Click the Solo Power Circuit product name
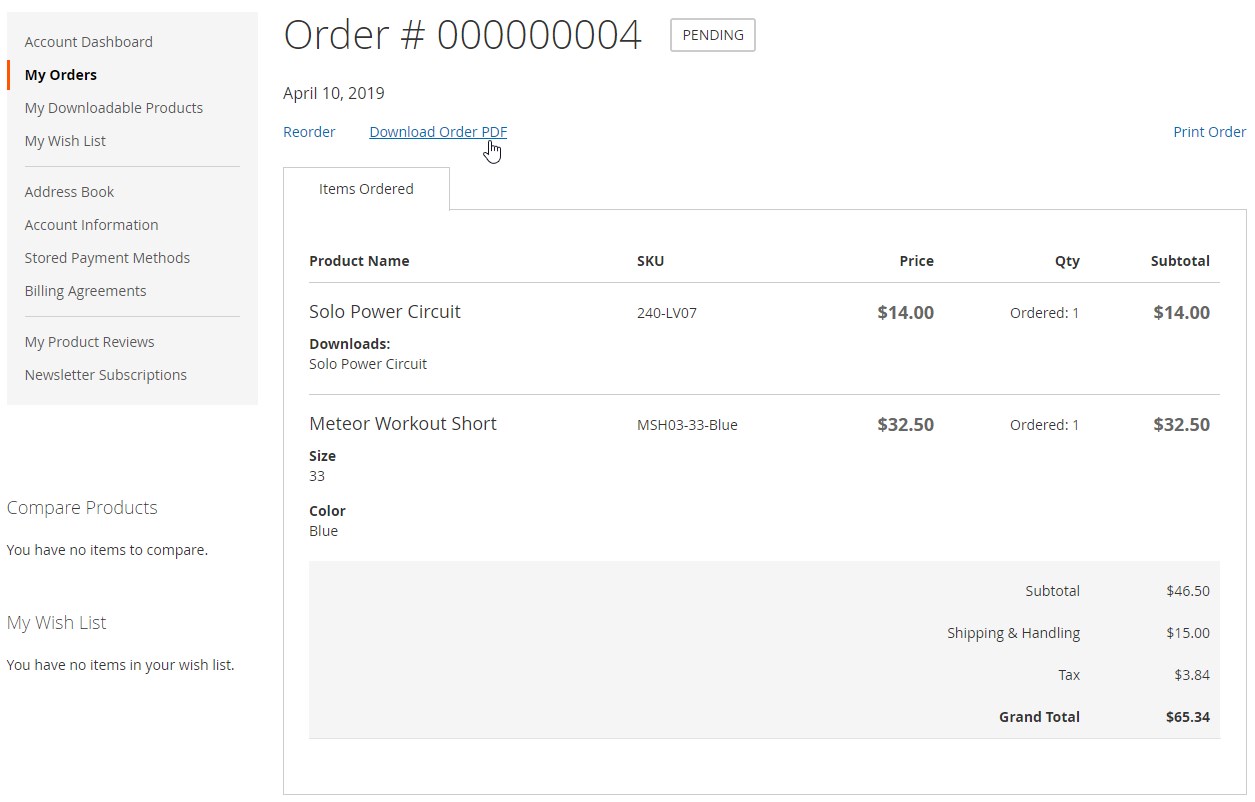 click(385, 312)
